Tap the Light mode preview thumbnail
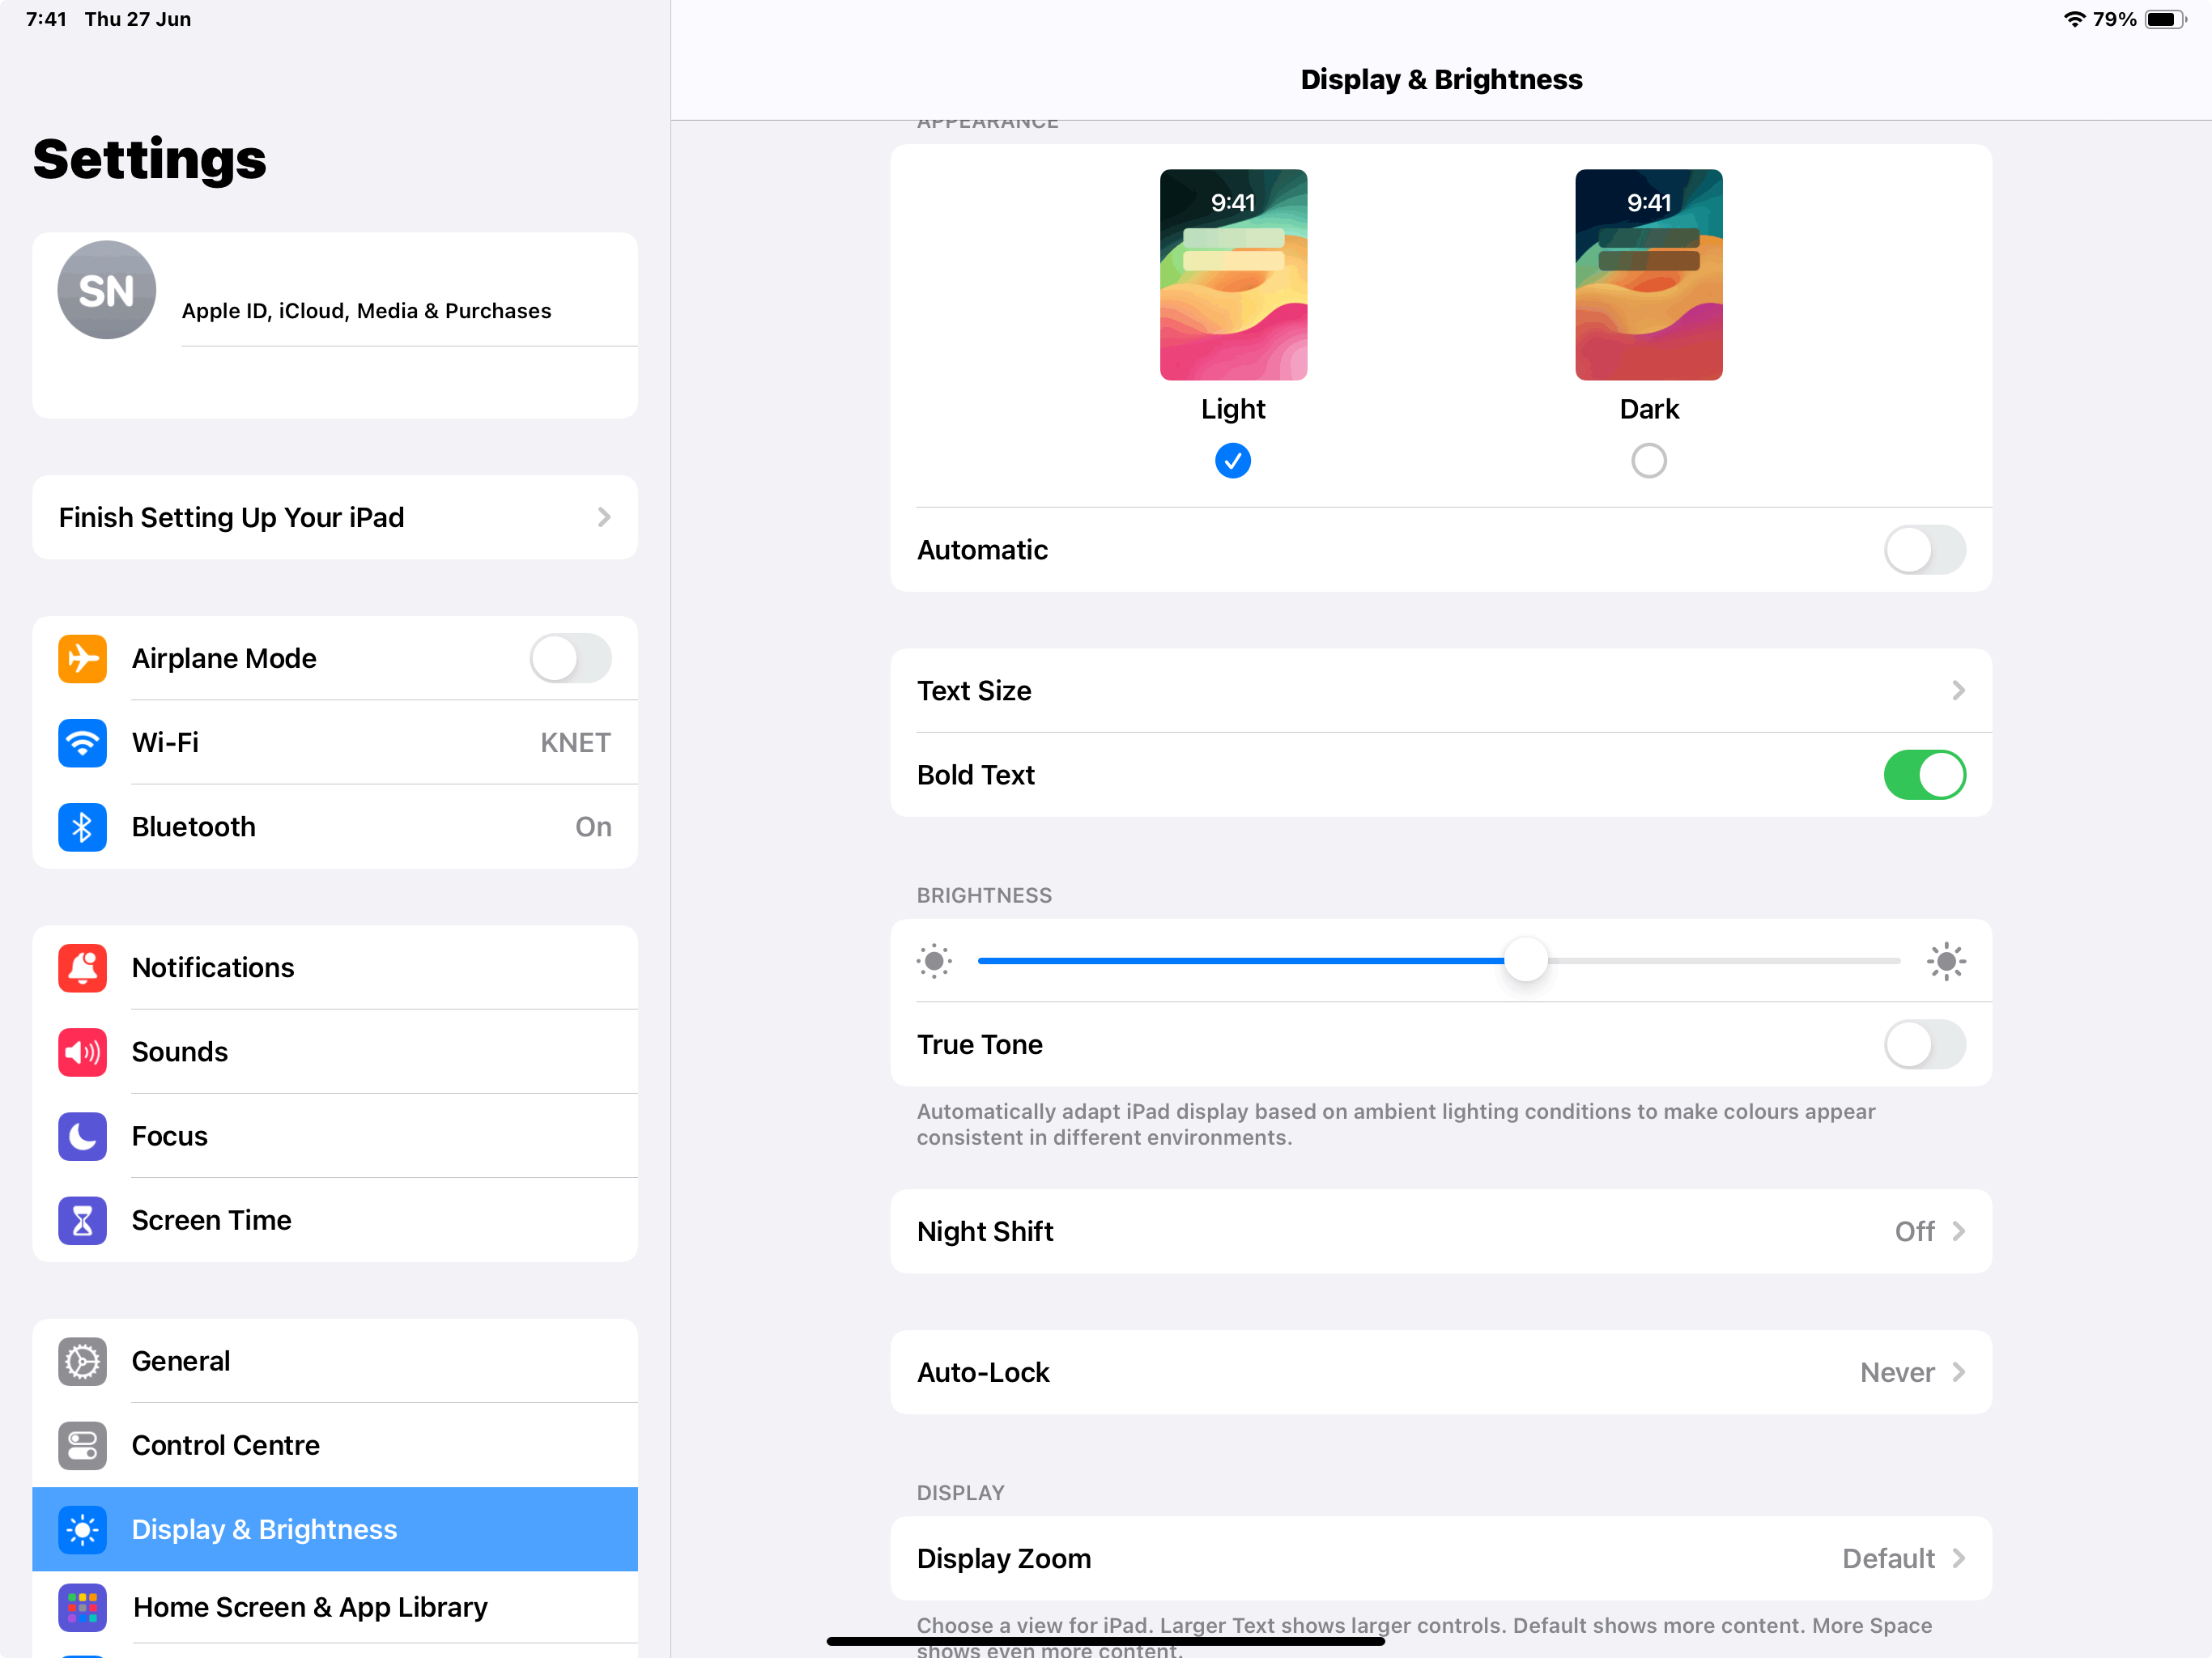This screenshot has height=1658, width=2212. tap(1233, 275)
